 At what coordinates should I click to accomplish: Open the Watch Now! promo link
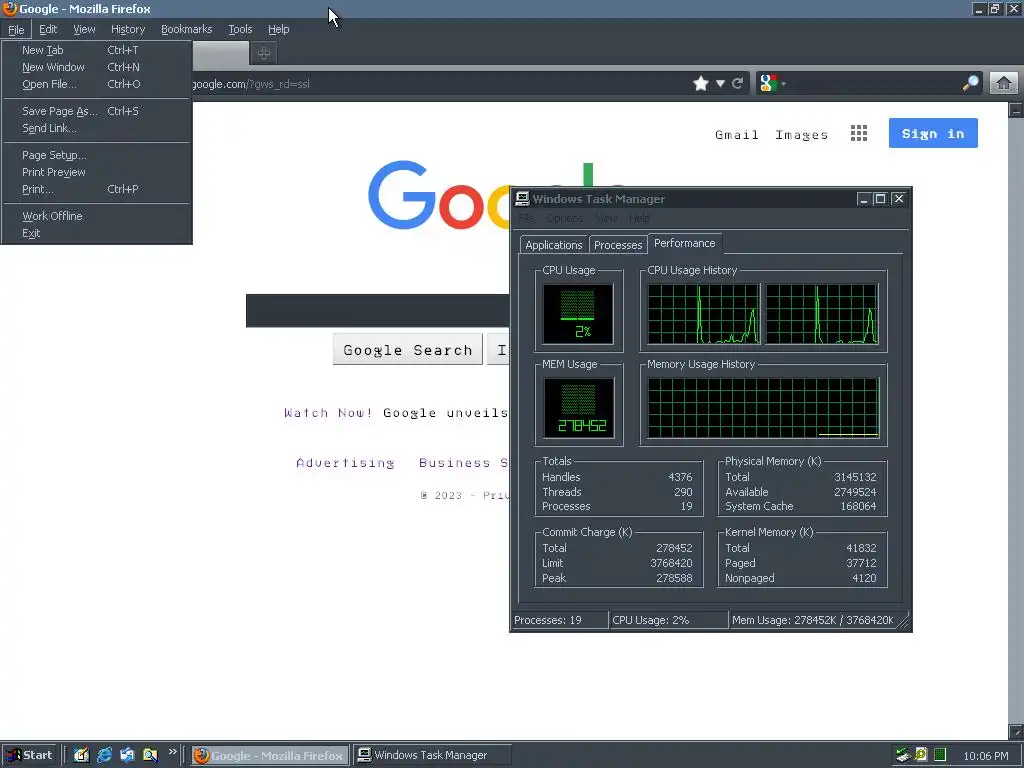[328, 413]
